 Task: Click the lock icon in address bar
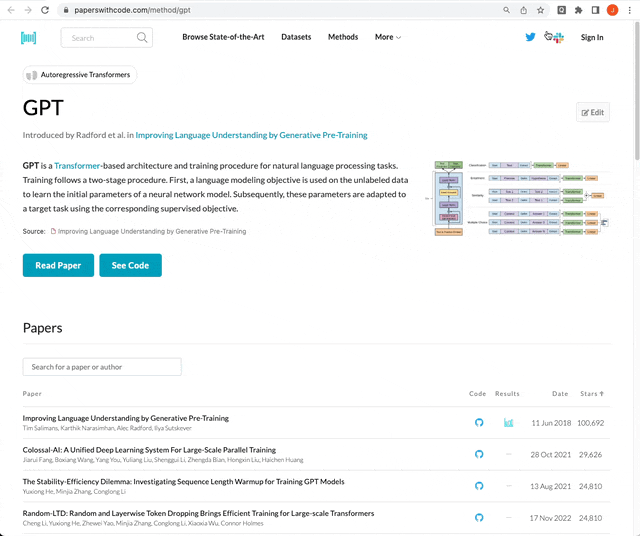pyautogui.click(x=66, y=10)
